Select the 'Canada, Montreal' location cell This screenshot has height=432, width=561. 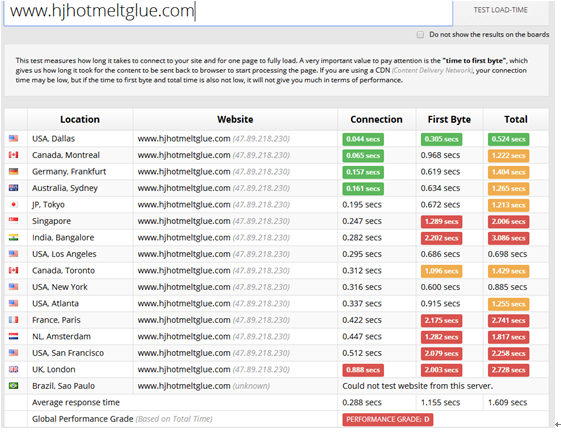tap(80, 155)
